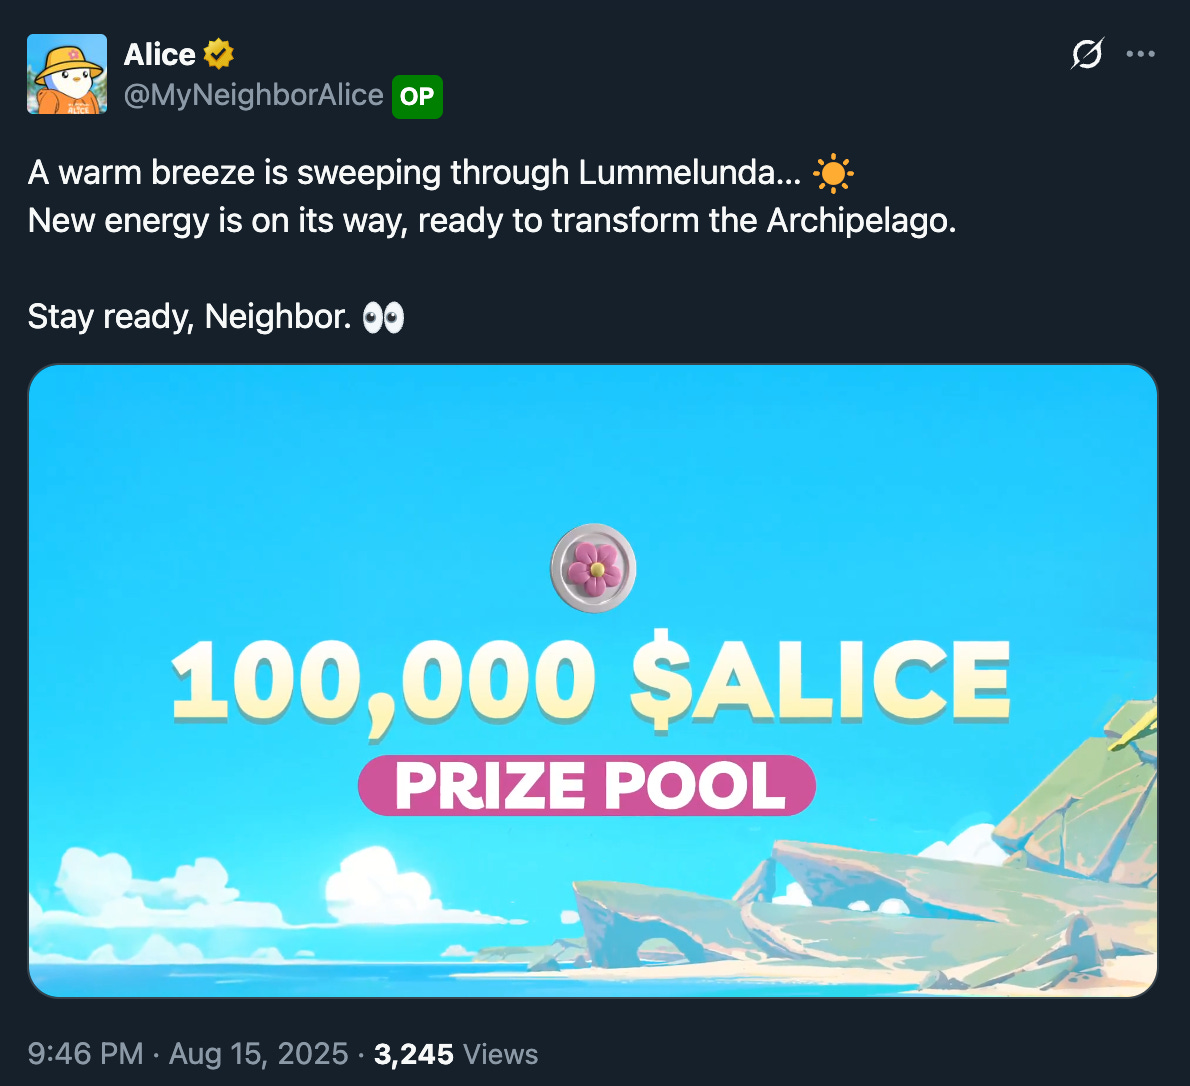Image resolution: width=1190 pixels, height=1086 pixels.
Task: Click Alice's penguin profile avatar
Action: coord(67,74)
